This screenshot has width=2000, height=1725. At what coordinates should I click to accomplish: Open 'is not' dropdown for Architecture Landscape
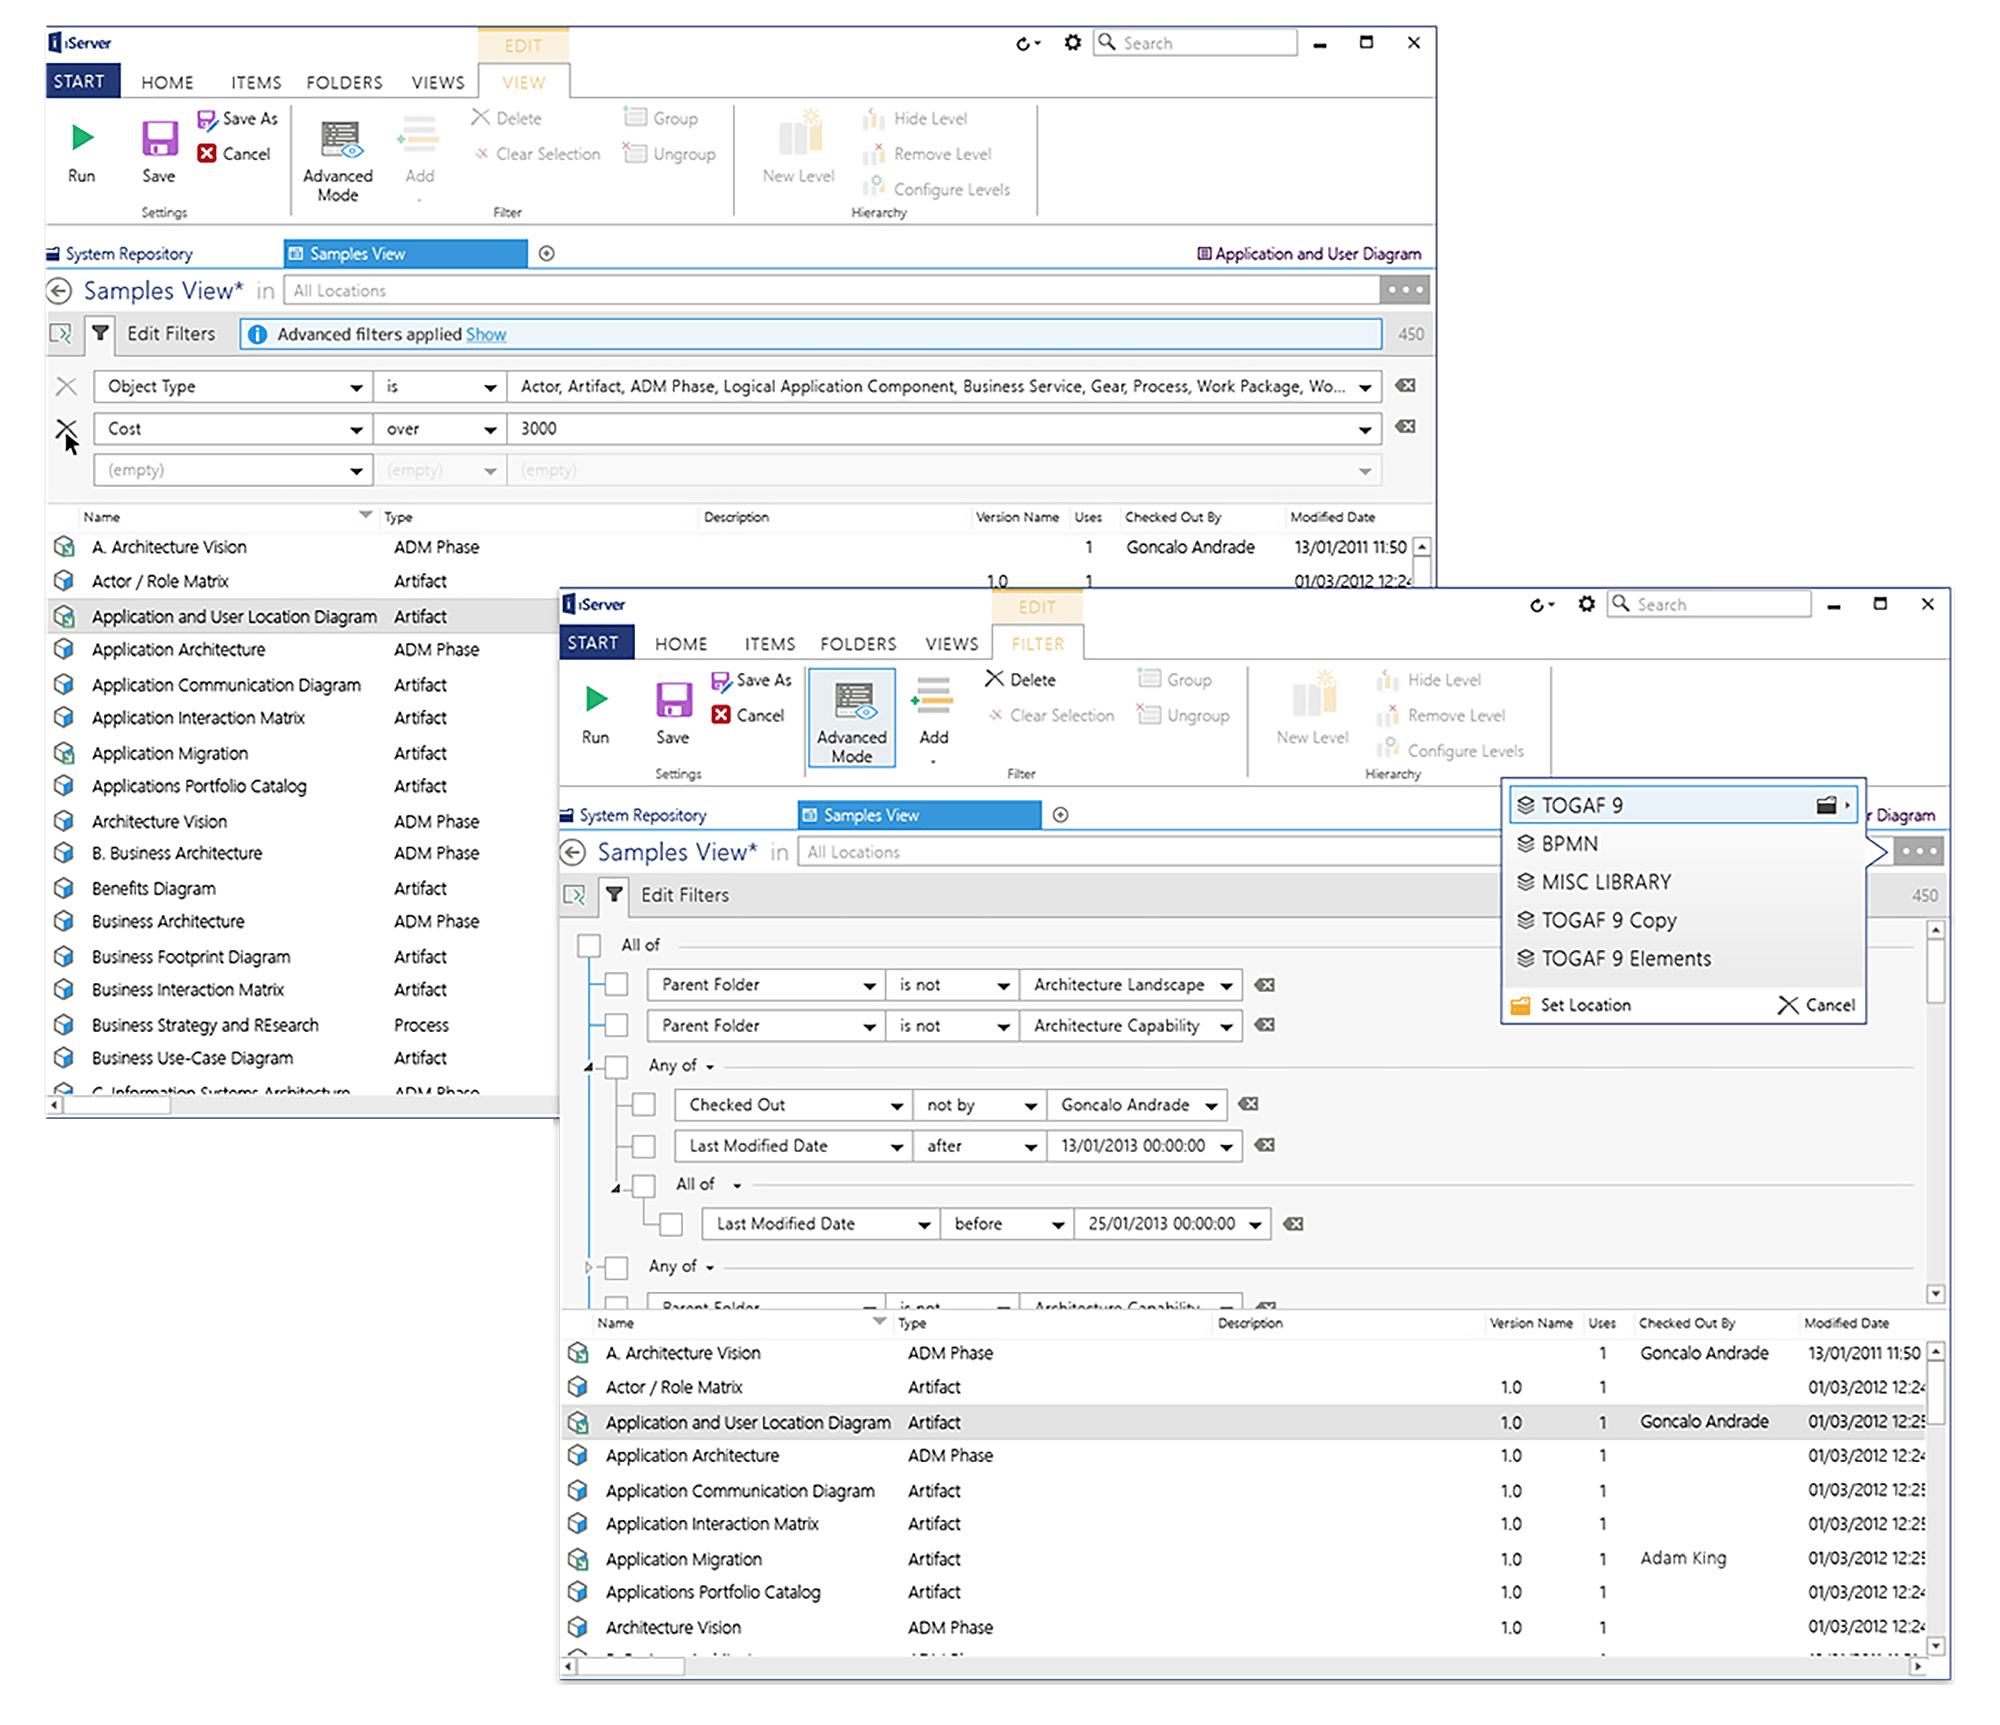(1003, 986)
